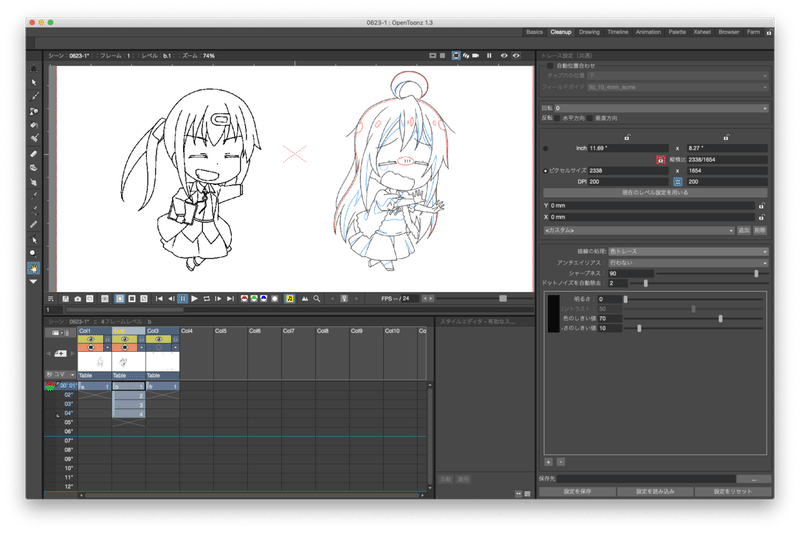Viewport: 800px width, 533px height.
Task: Click the save floppy icon under viewer
Action: pos(66,299)
